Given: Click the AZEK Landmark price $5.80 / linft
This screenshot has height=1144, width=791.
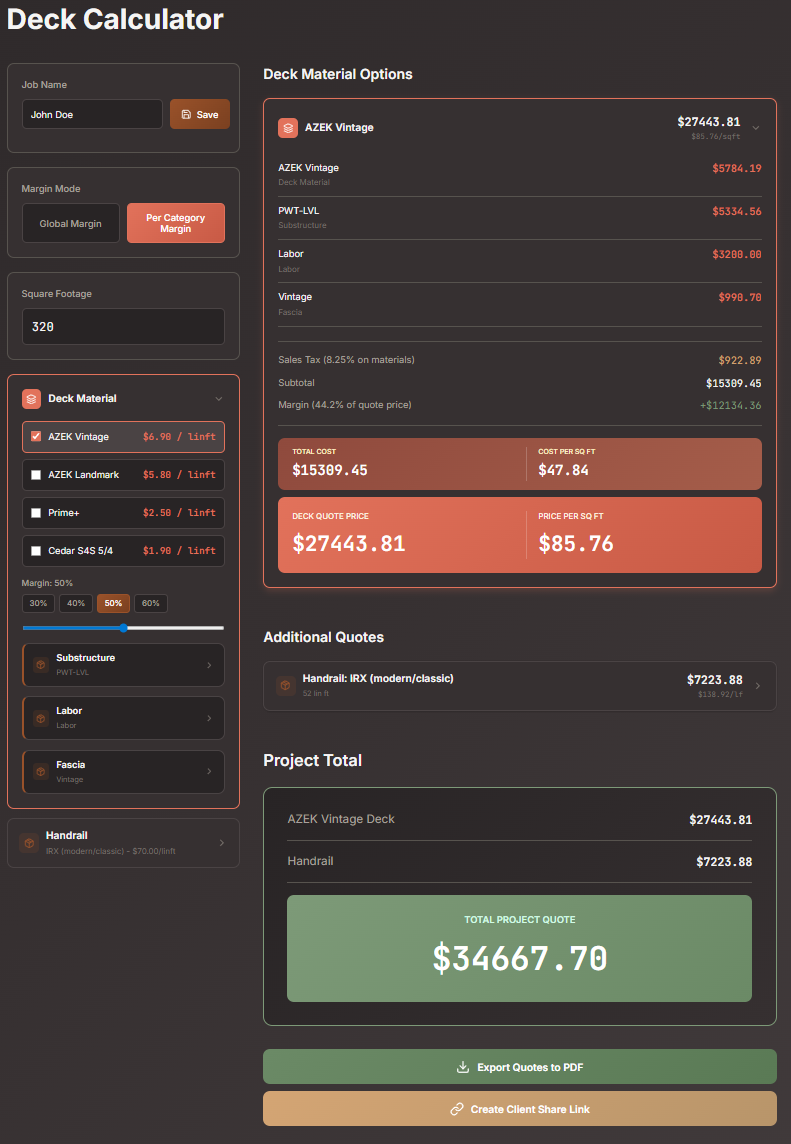Looking at the screenshot, I should click(x=180, y=475).
